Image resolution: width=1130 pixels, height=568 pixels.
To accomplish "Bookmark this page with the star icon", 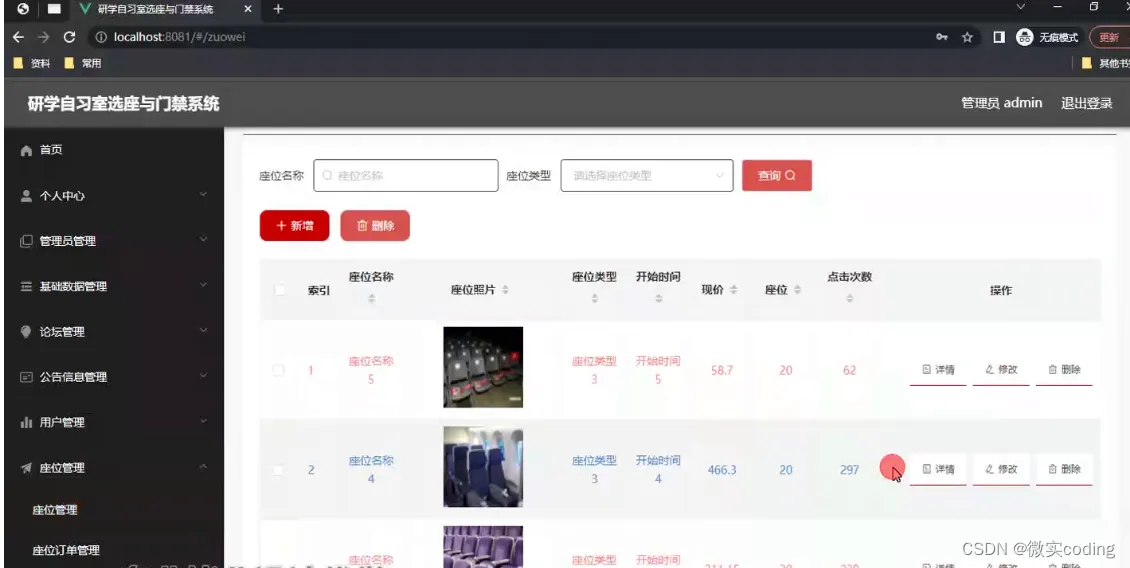I will [967, 37].
